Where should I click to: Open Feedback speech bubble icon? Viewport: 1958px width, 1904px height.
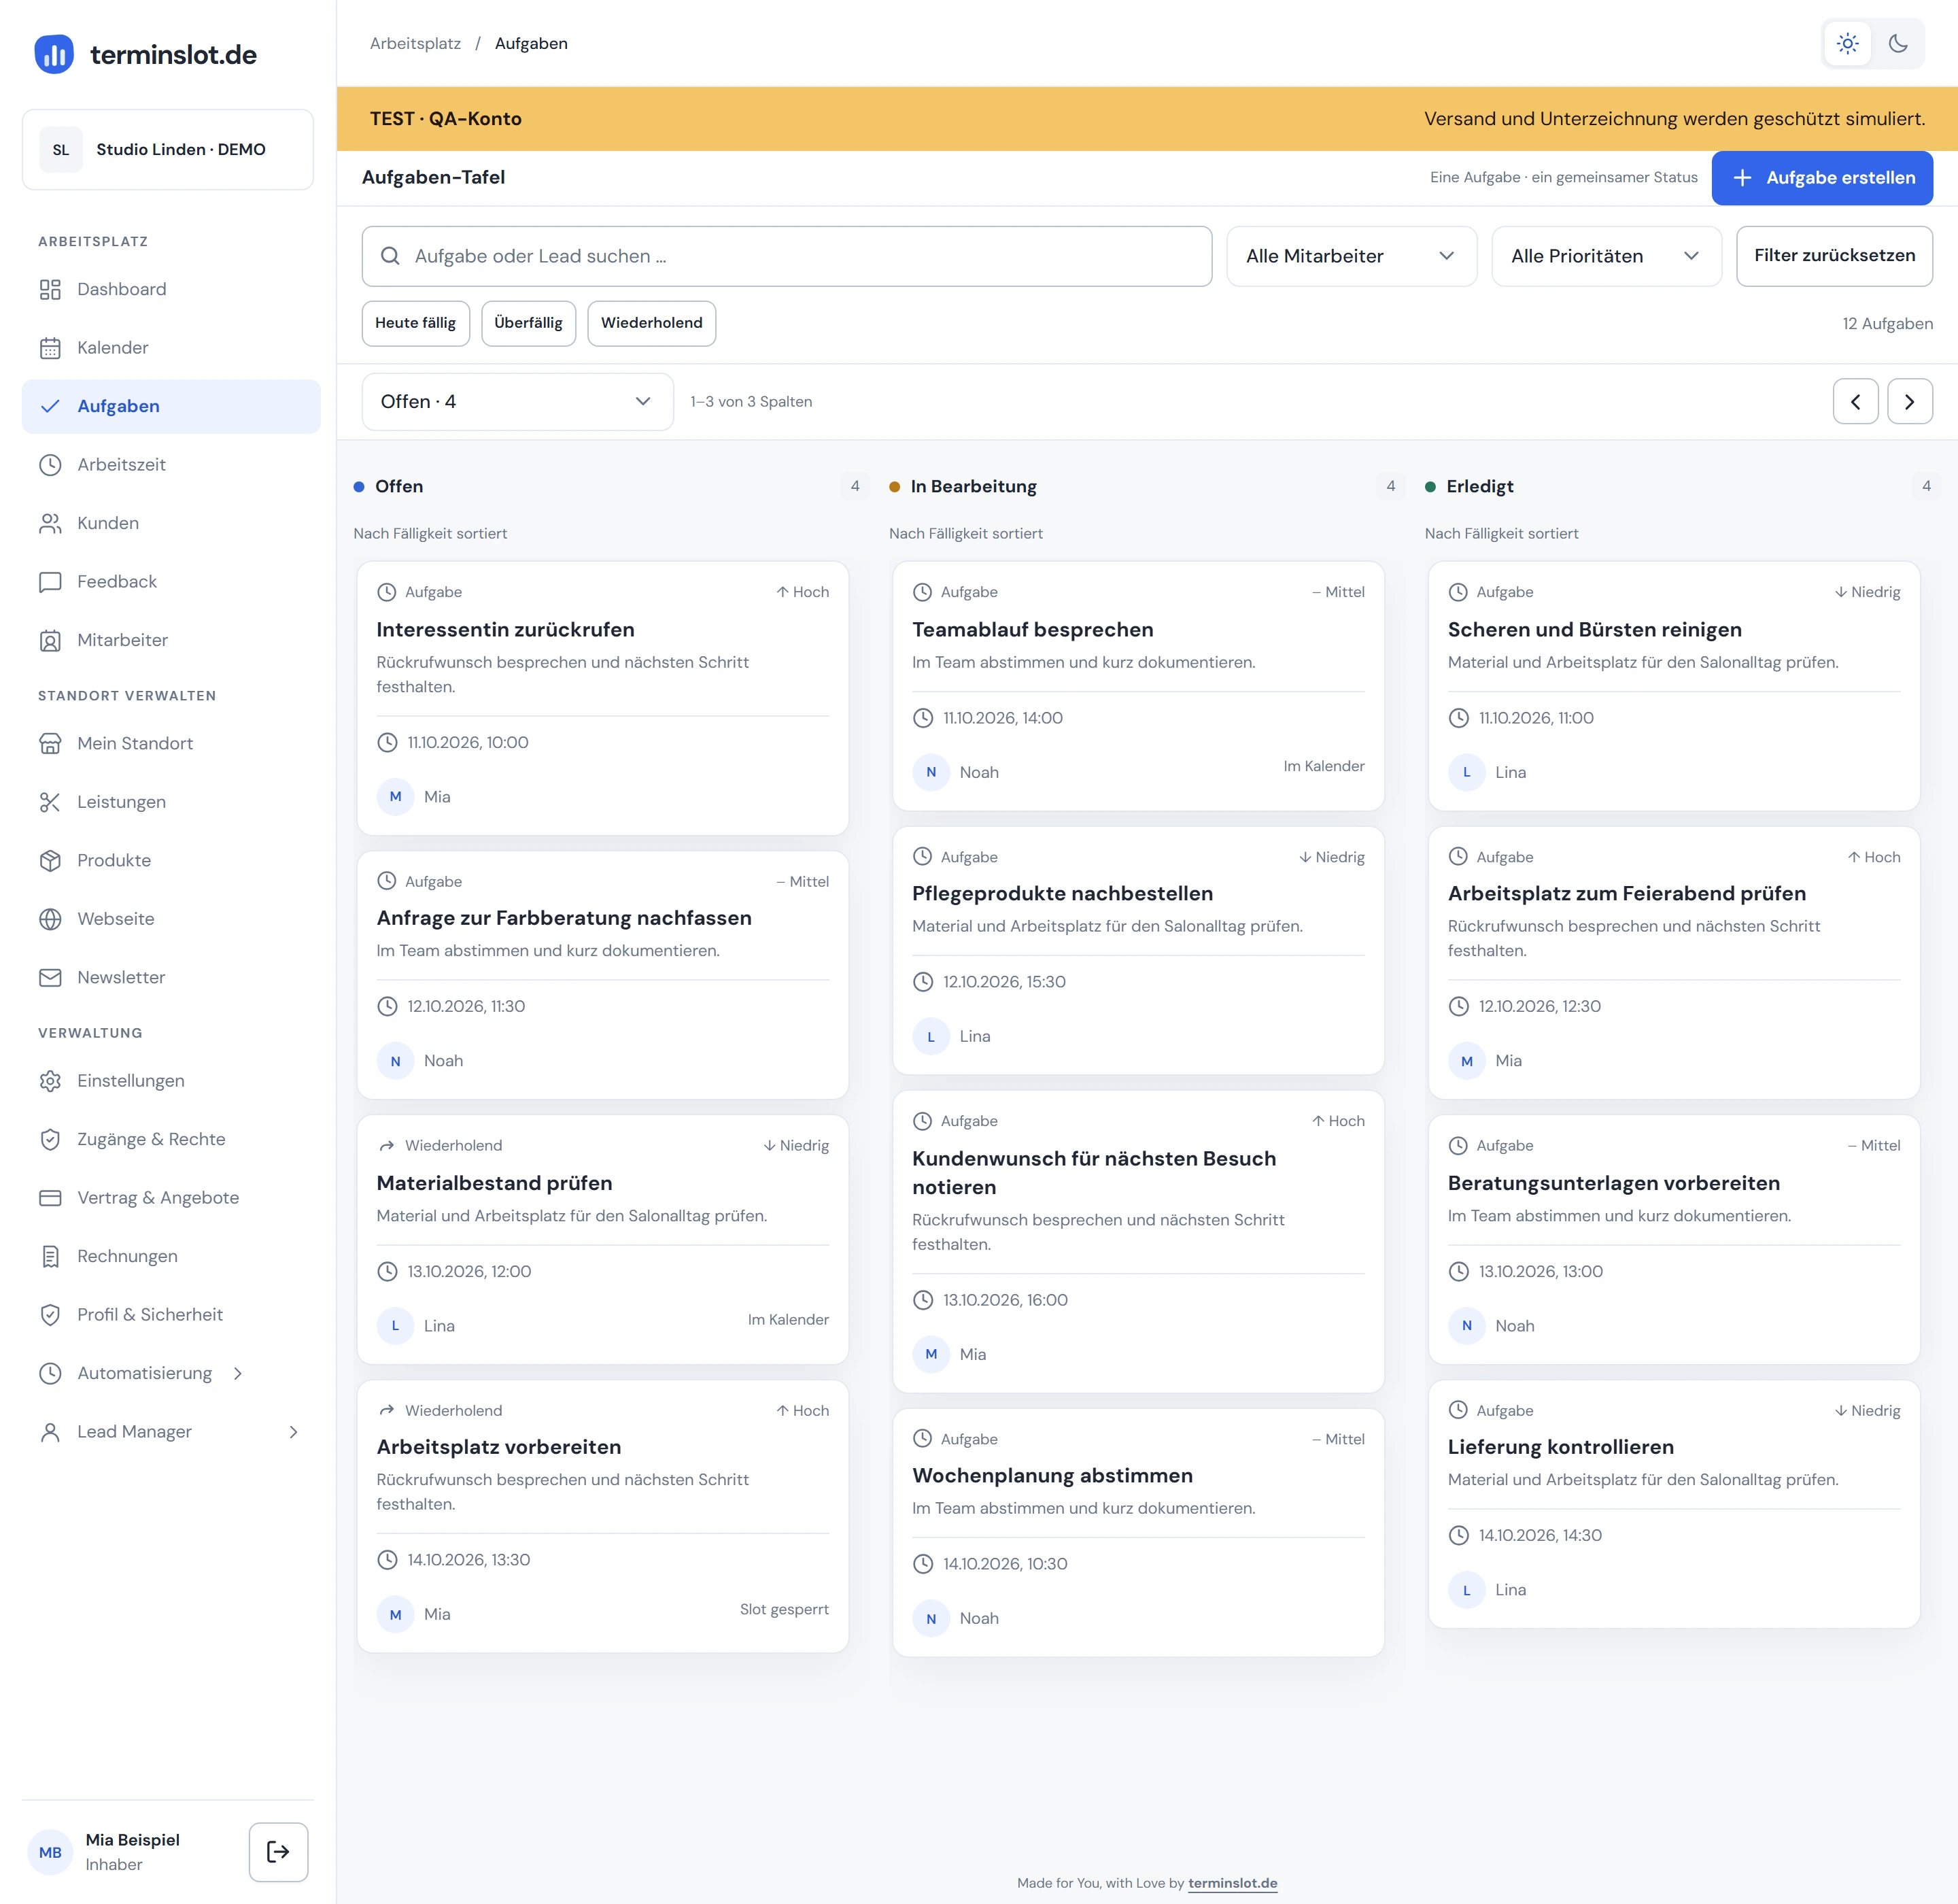[x=50, y=582]
